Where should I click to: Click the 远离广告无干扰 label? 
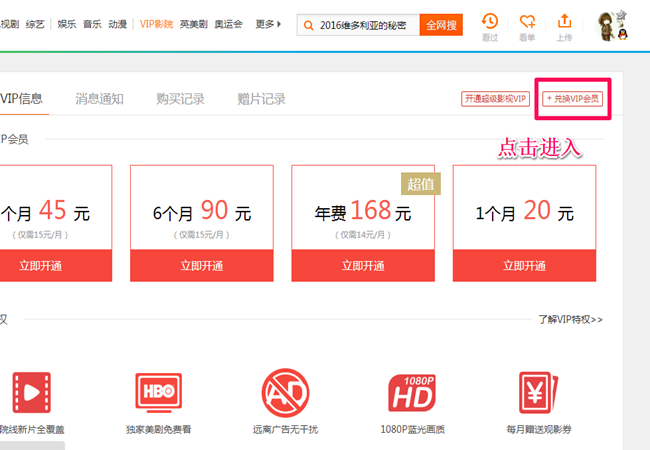tap(285, 429)
